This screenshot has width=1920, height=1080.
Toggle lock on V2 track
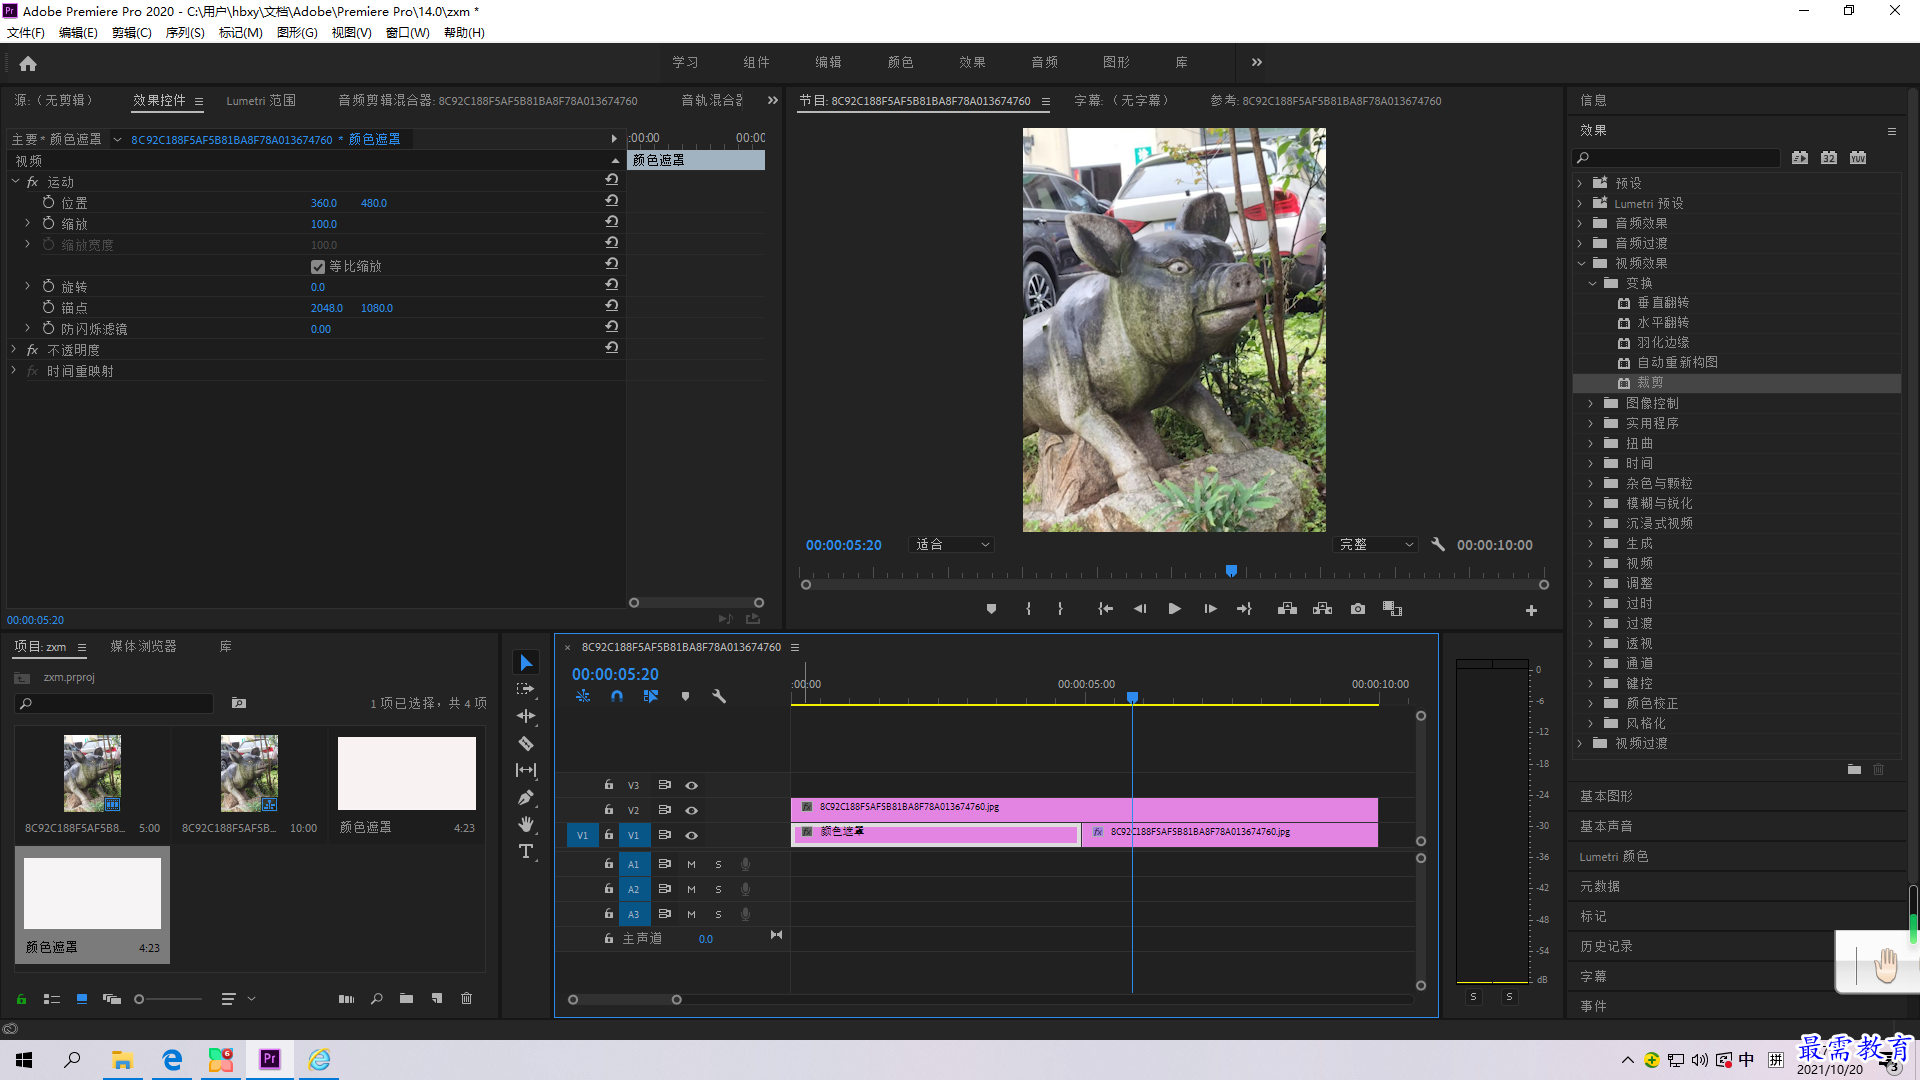tap(608, 810)
